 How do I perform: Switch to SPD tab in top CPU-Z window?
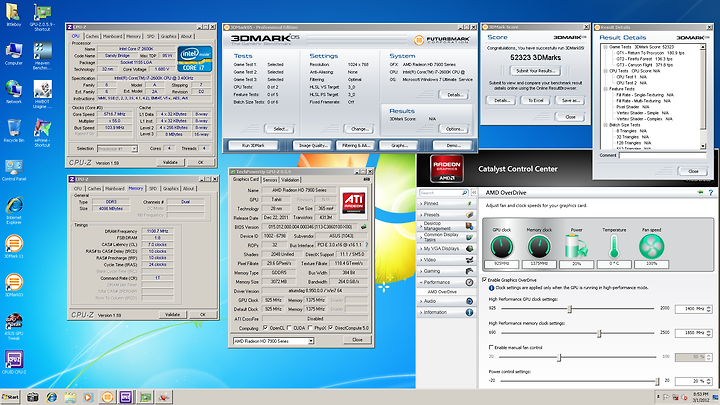click(x=151, y=36)
